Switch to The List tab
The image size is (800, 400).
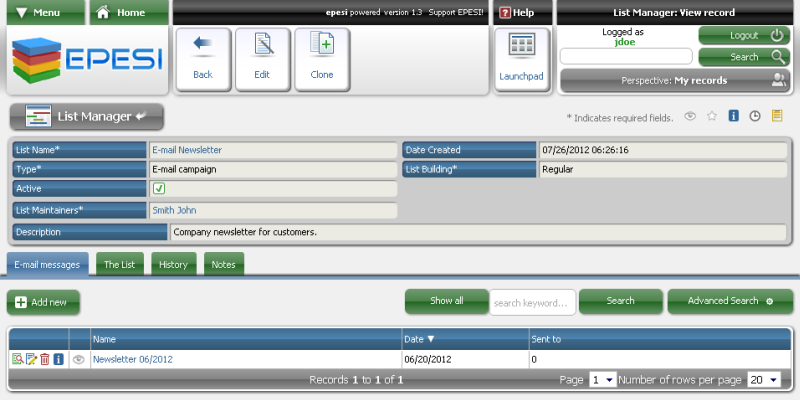pyautogui.click(x=120, y=264)
